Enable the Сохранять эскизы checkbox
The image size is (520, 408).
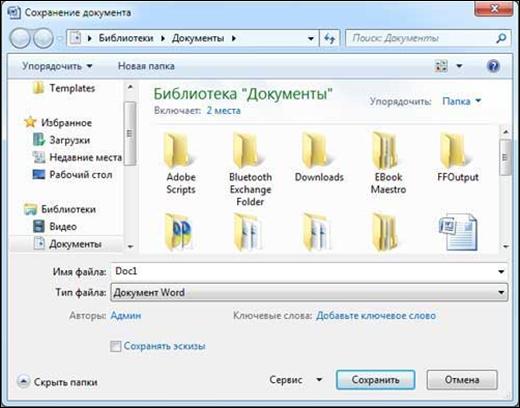[x=116, y=346]
